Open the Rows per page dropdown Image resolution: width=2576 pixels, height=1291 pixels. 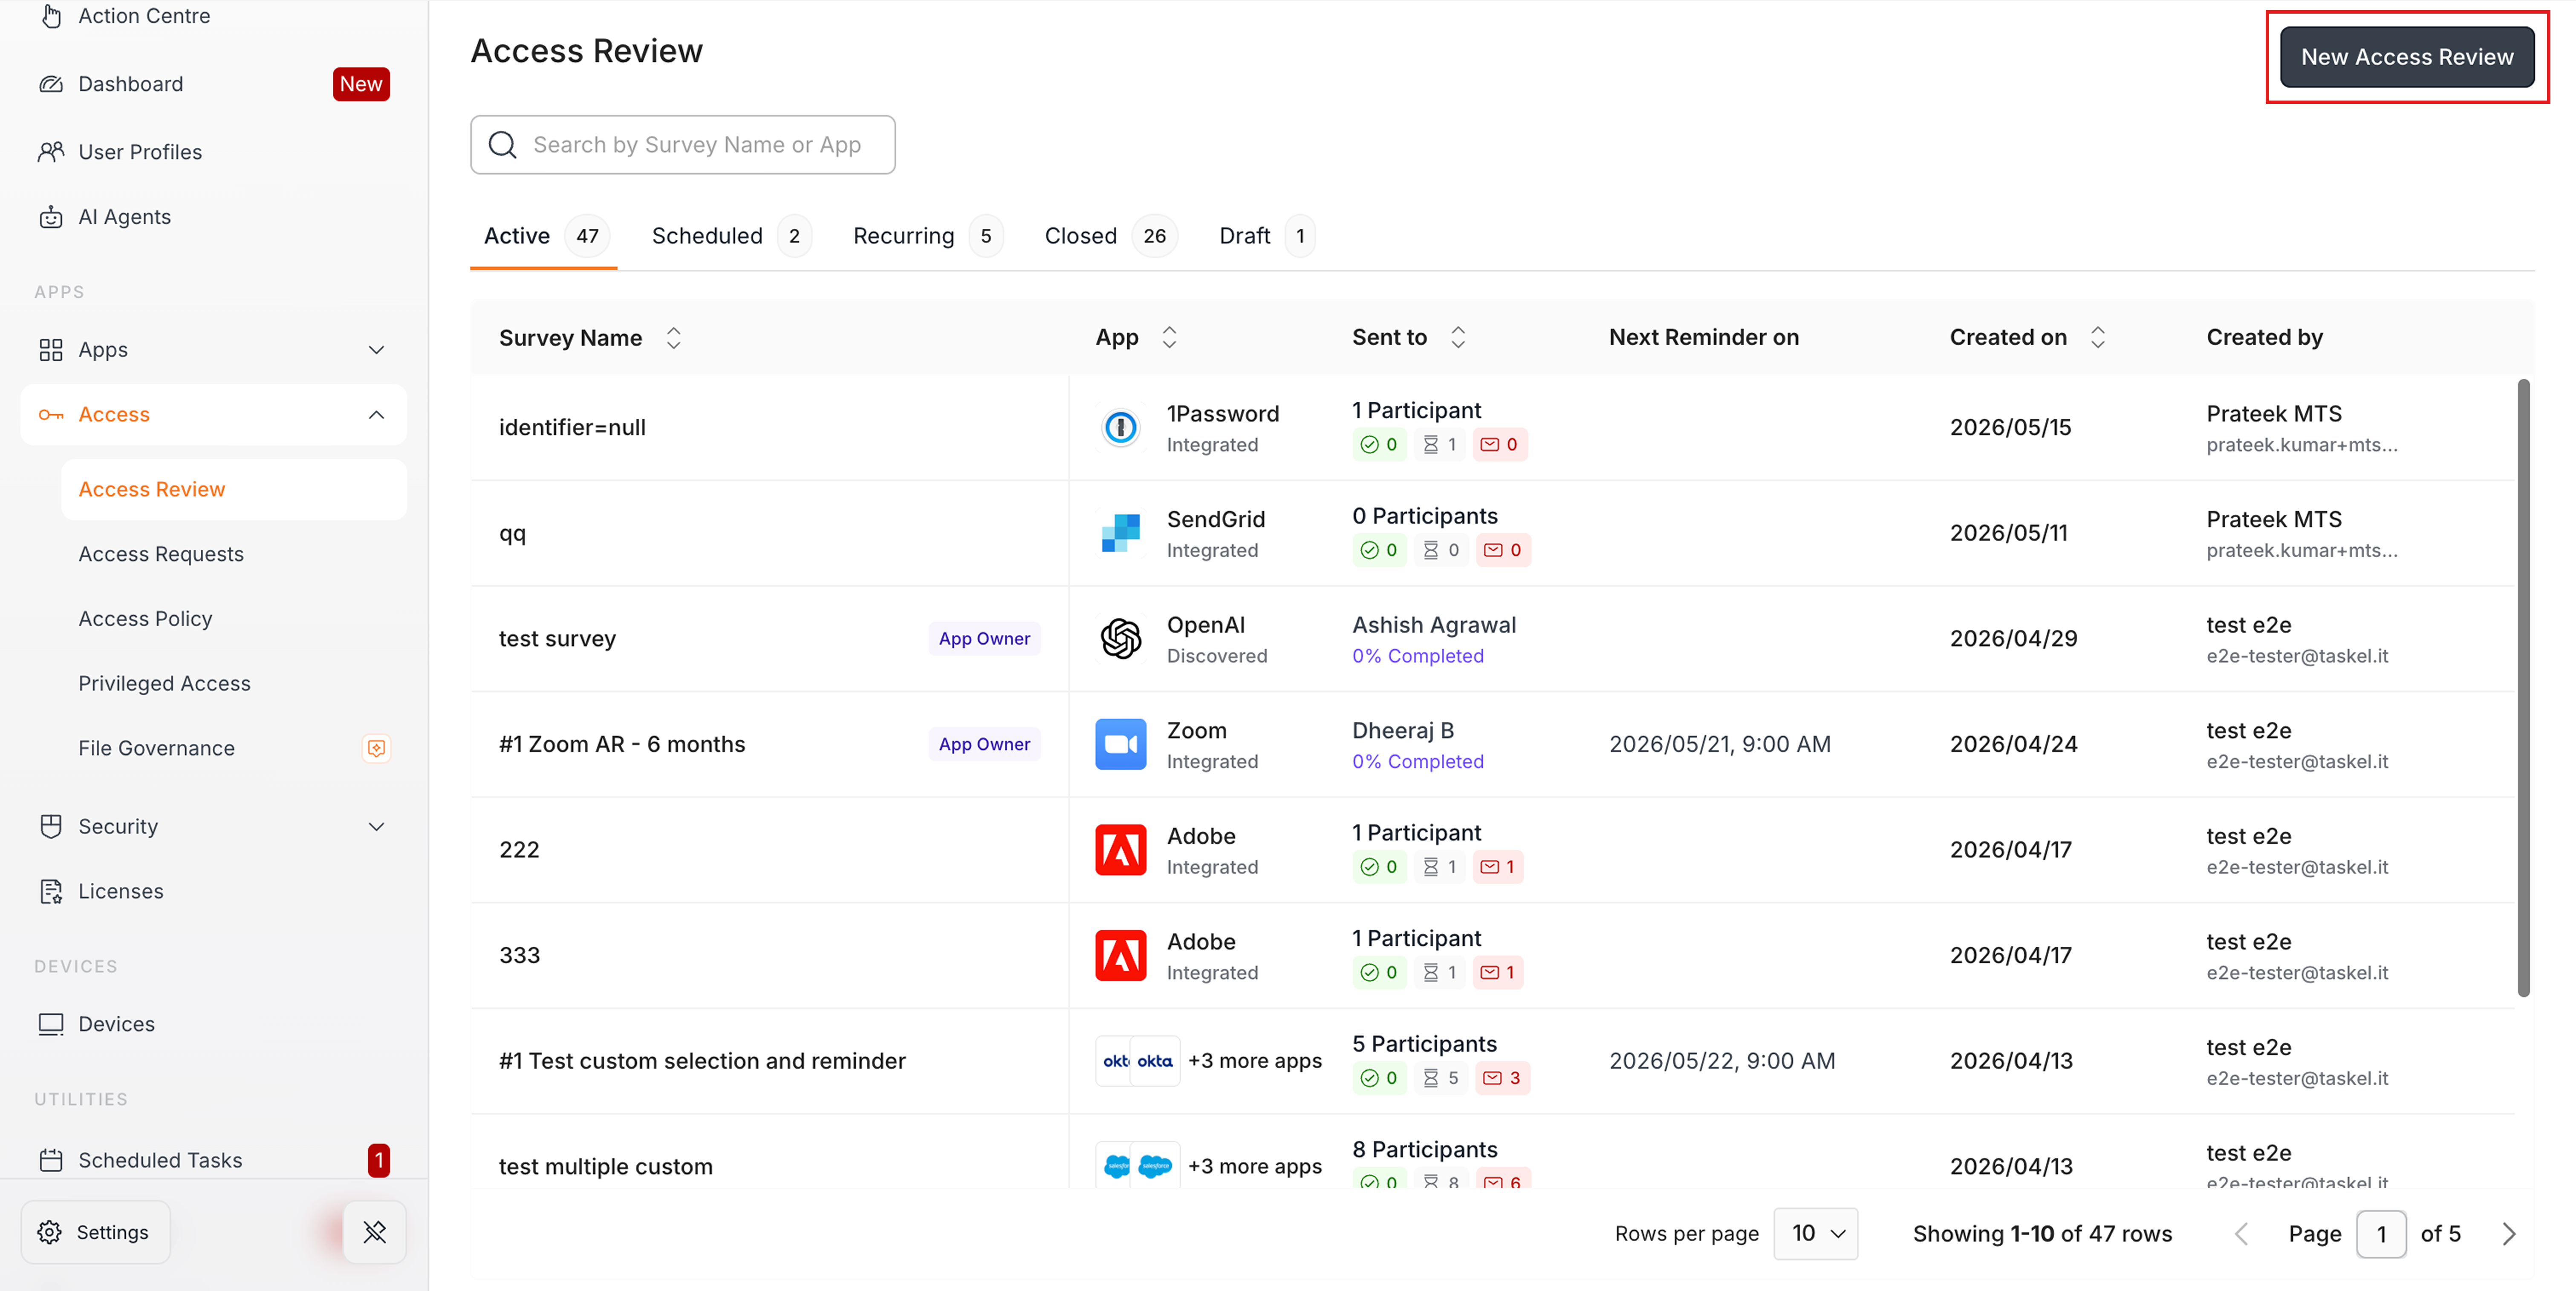click(x=1816, y=1234)
